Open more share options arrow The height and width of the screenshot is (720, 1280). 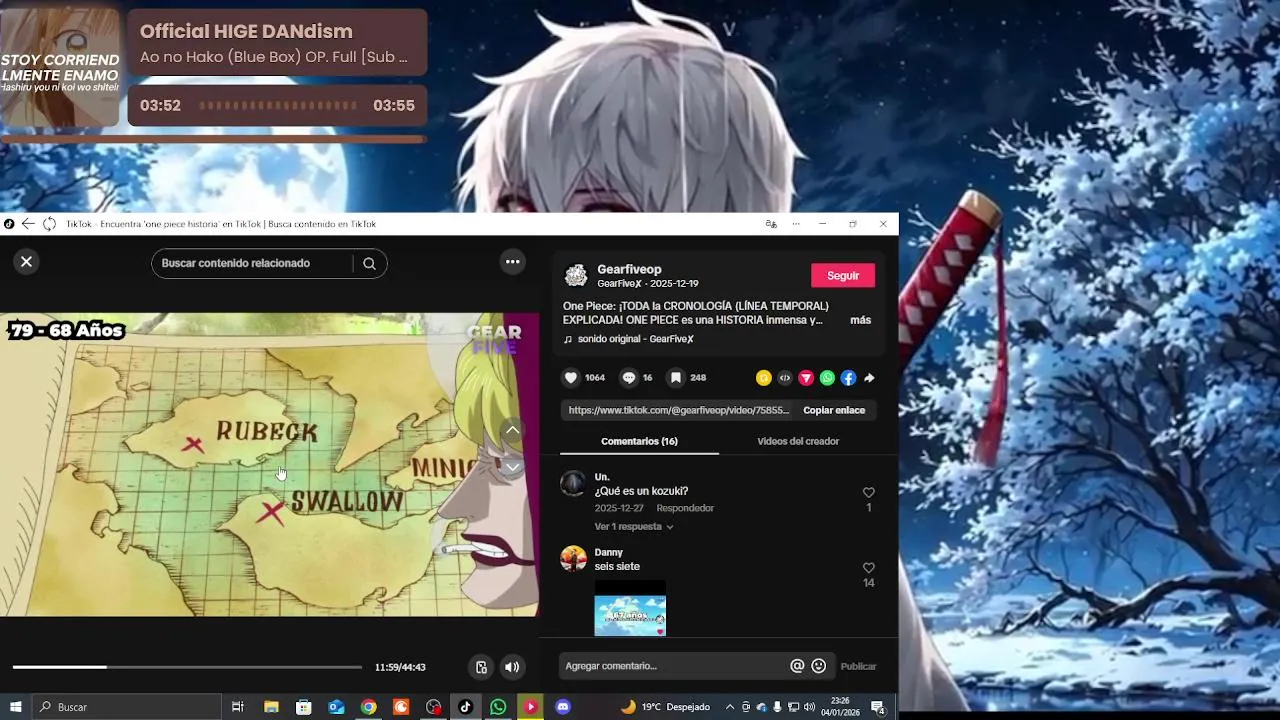click(x=869, y=378)
